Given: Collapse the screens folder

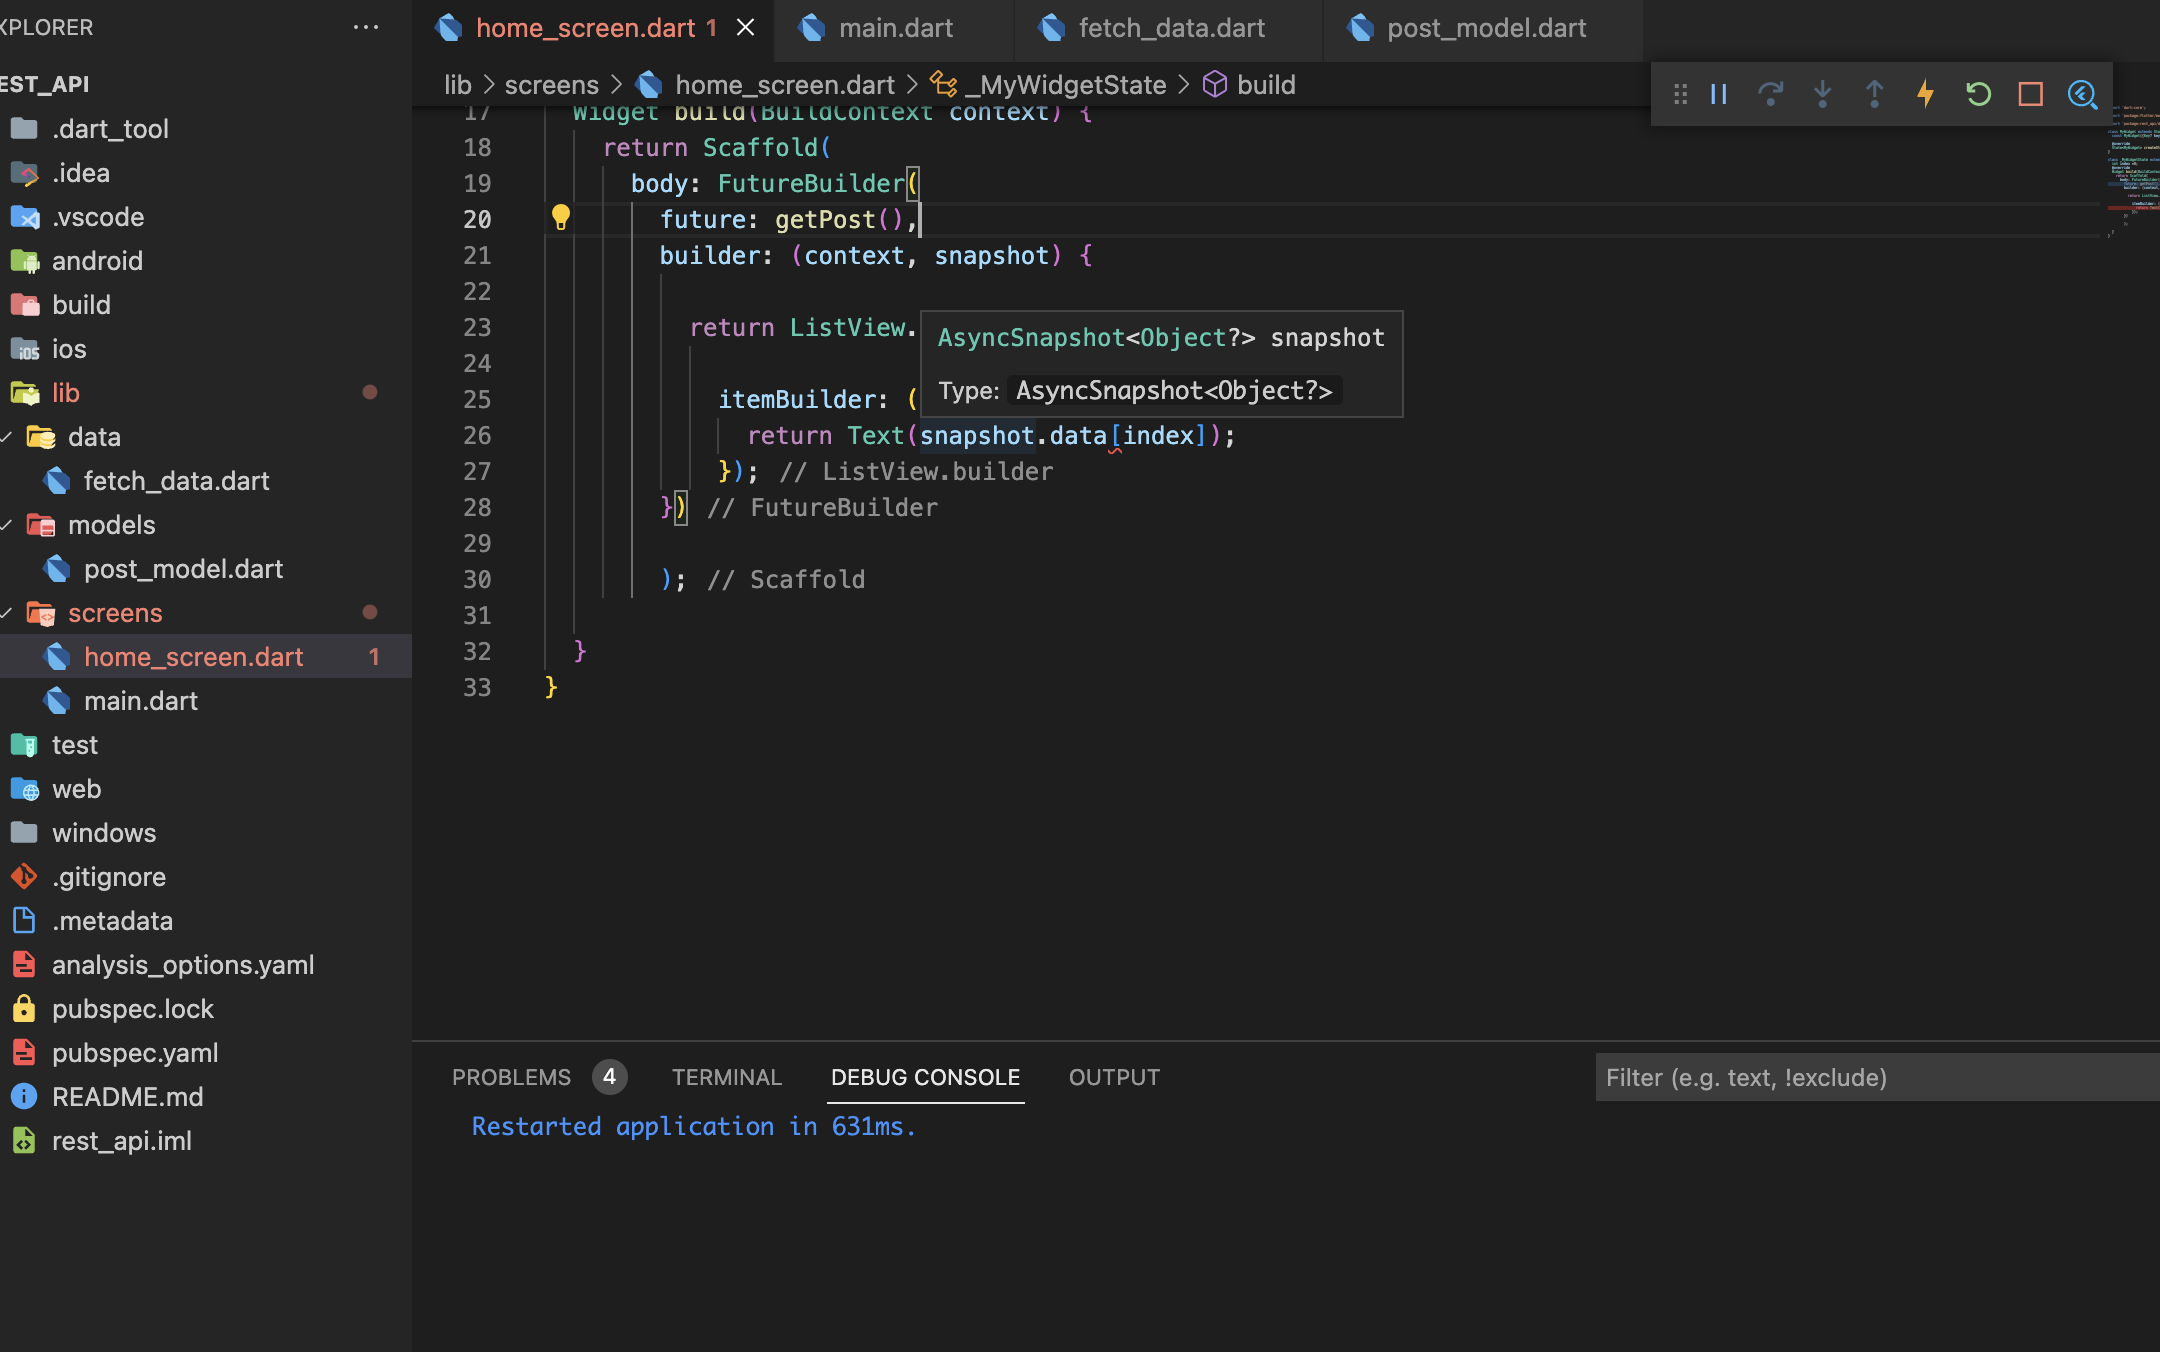Looking at the screenshot, I should (x=206, y=613).
